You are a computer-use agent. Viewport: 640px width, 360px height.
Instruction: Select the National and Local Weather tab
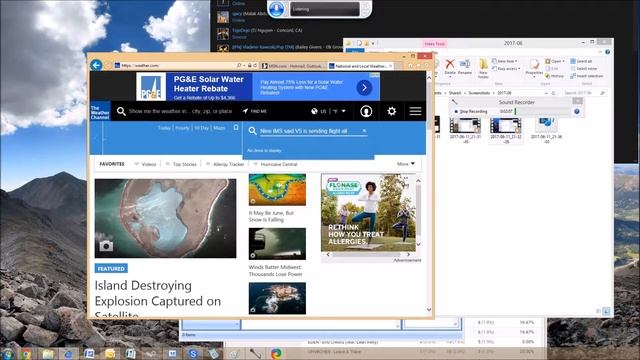(360, 66)
